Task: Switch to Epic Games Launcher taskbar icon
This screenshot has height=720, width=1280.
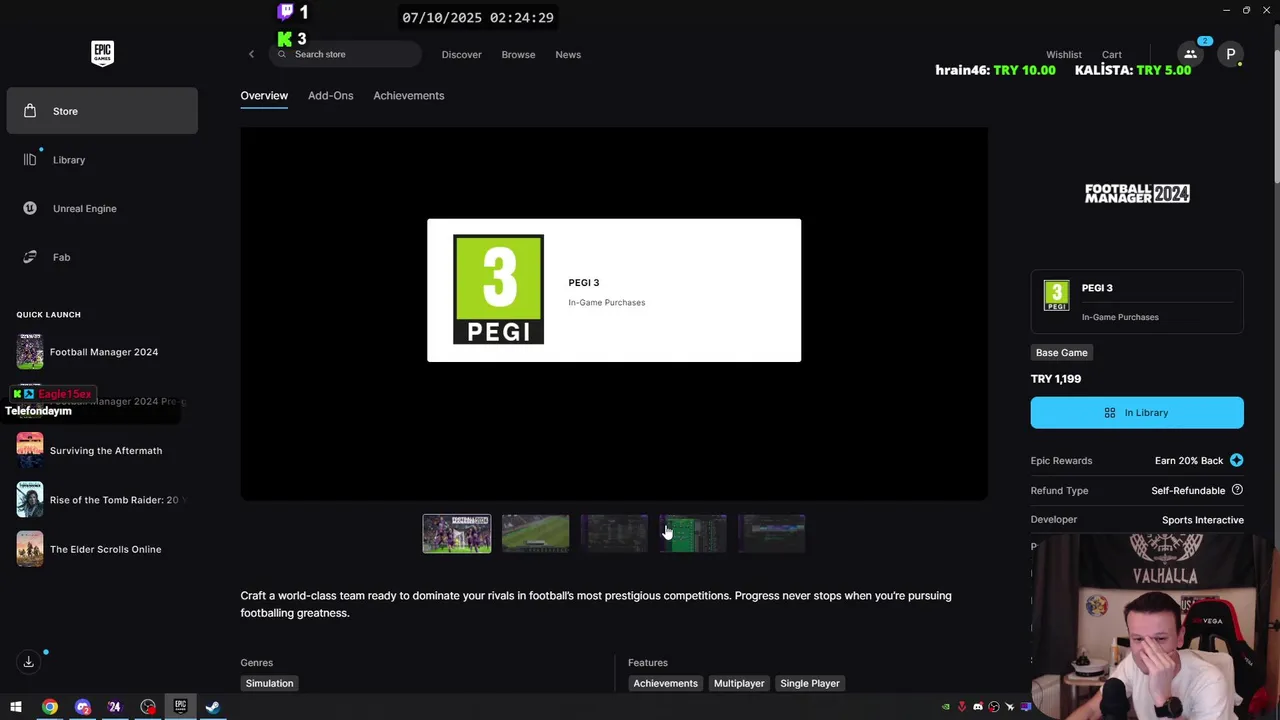Action: (180, 707)
